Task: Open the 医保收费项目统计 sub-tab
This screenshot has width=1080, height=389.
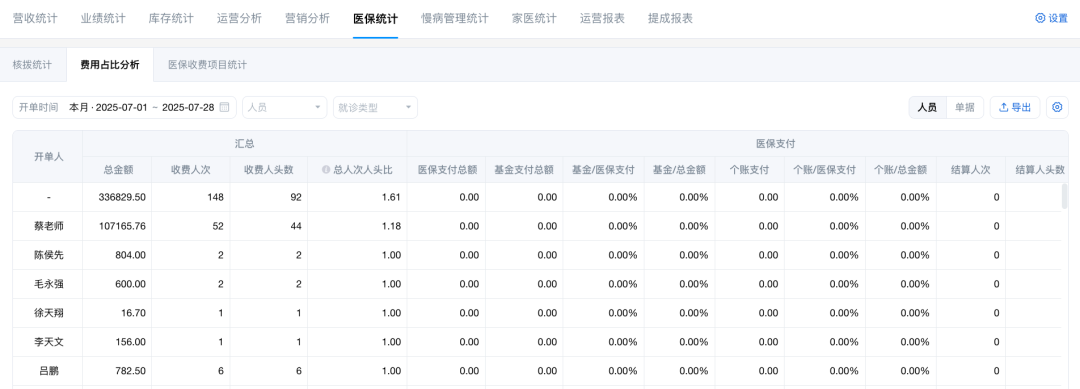Action: pos(207,65)
